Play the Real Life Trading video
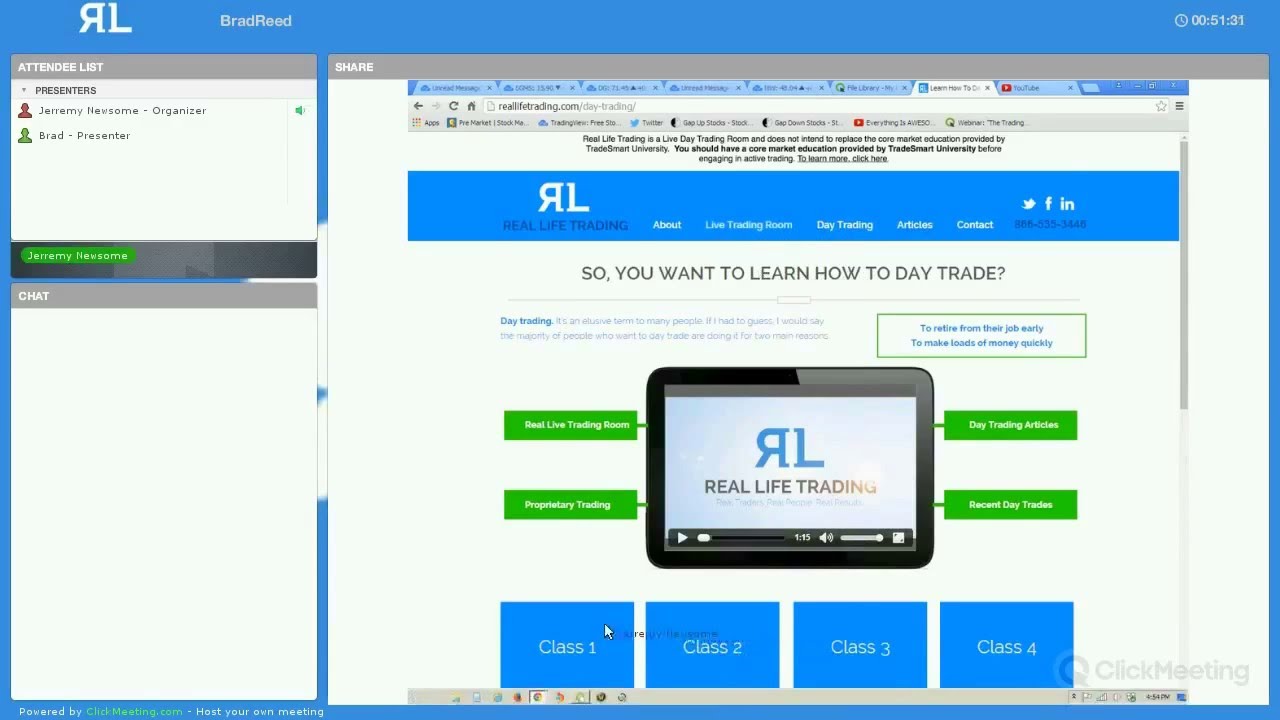The image size is (1280, 720). pos(682,538)
